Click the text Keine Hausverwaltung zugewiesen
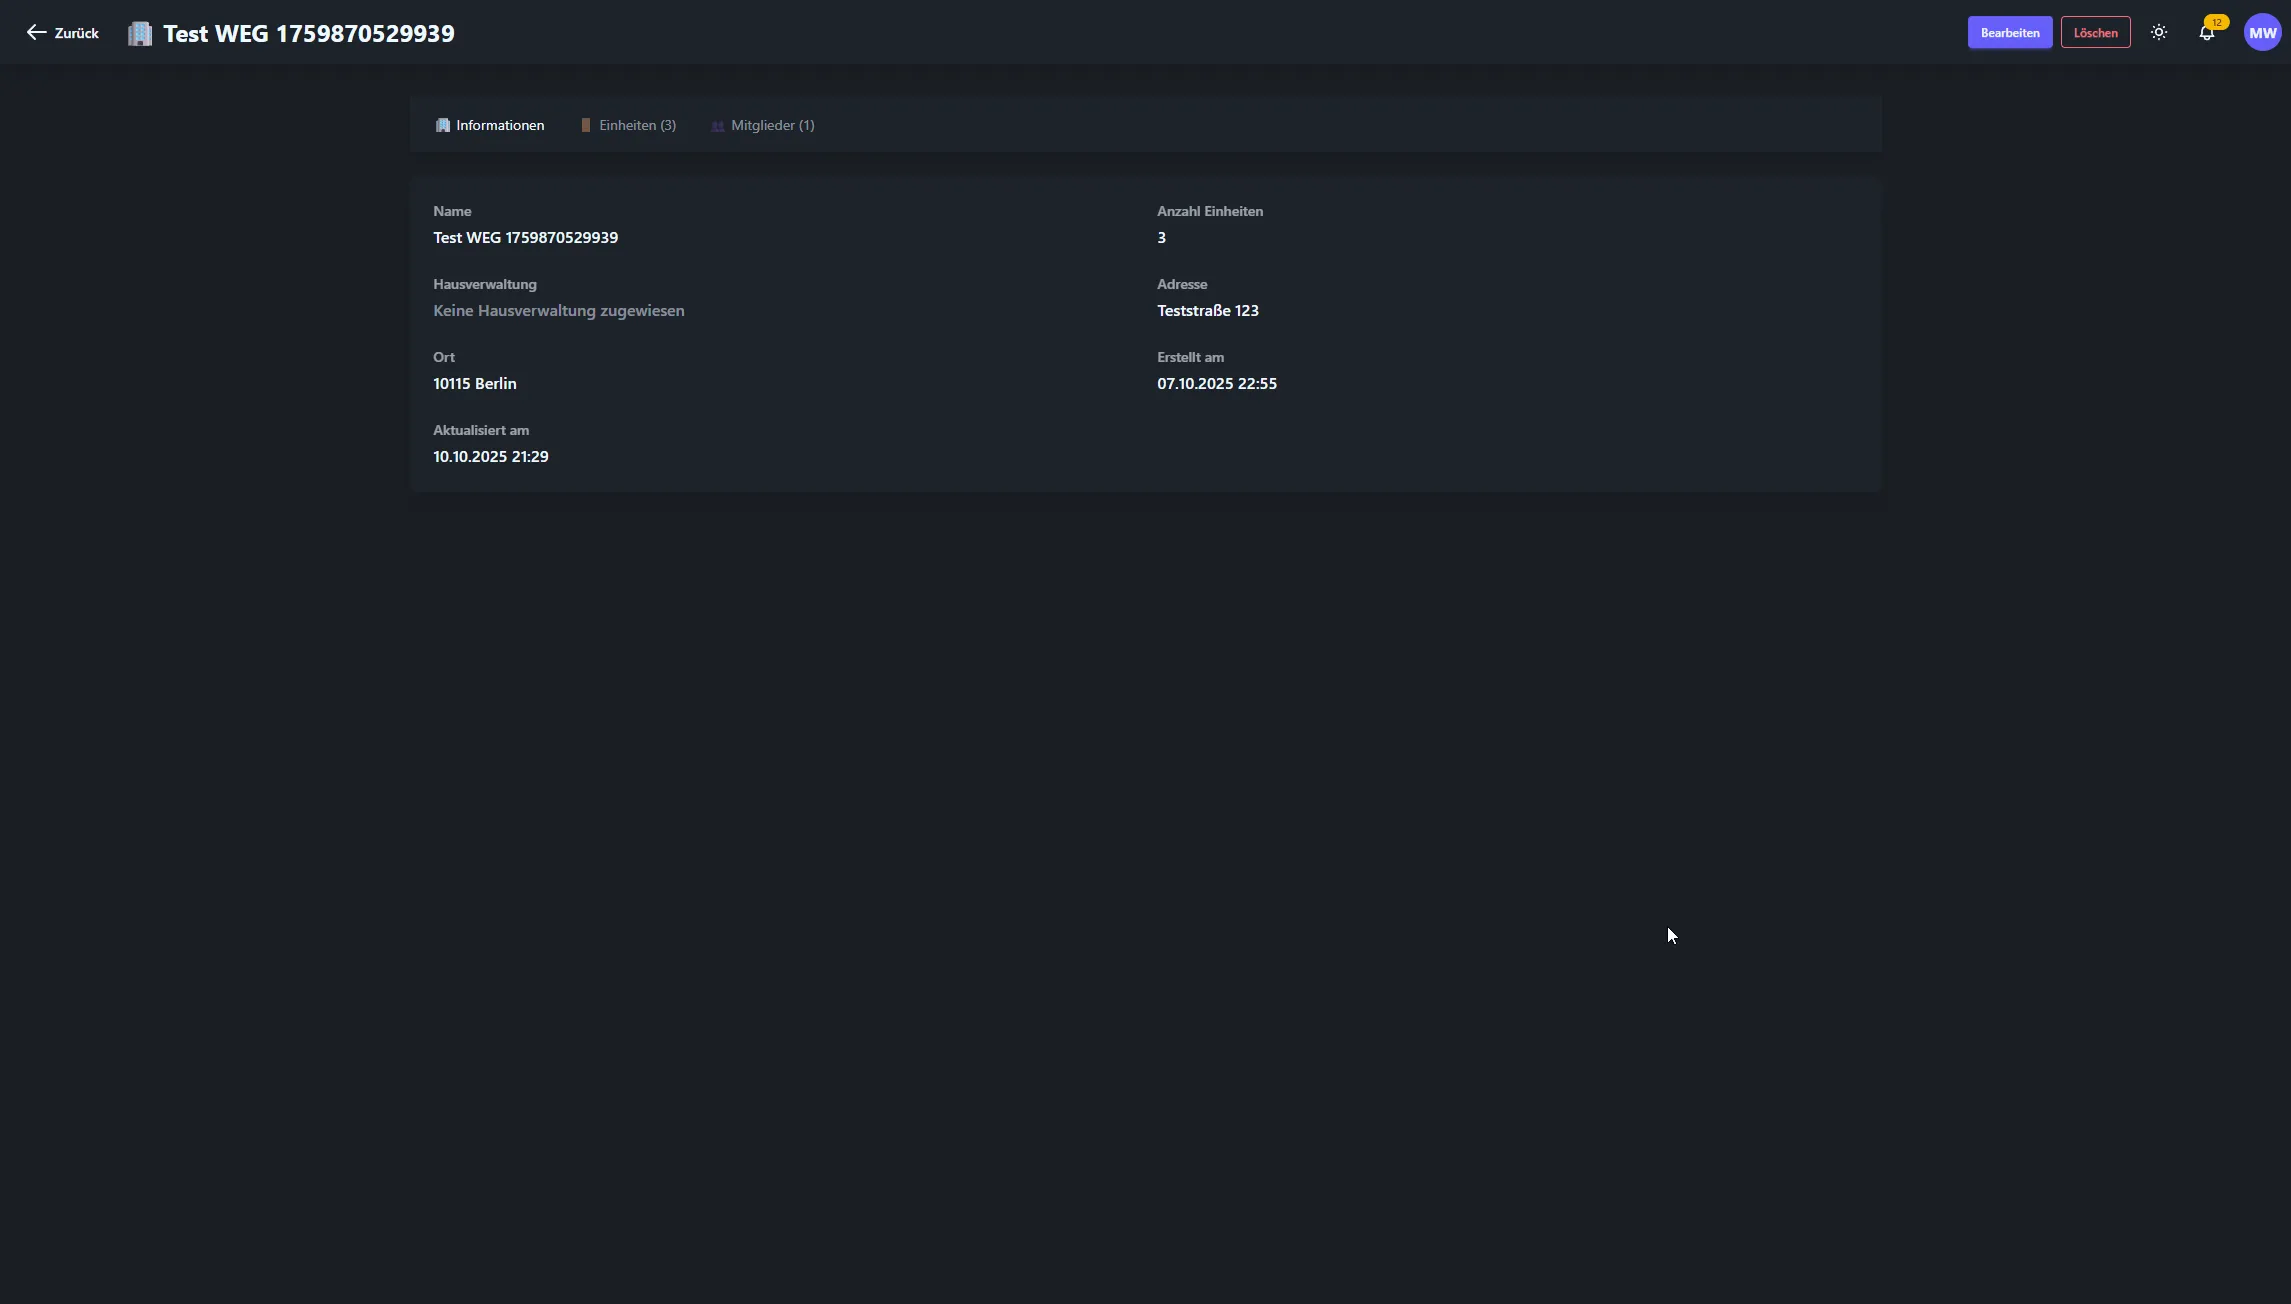This screenshot has height=1304, width=2291. 558,311
